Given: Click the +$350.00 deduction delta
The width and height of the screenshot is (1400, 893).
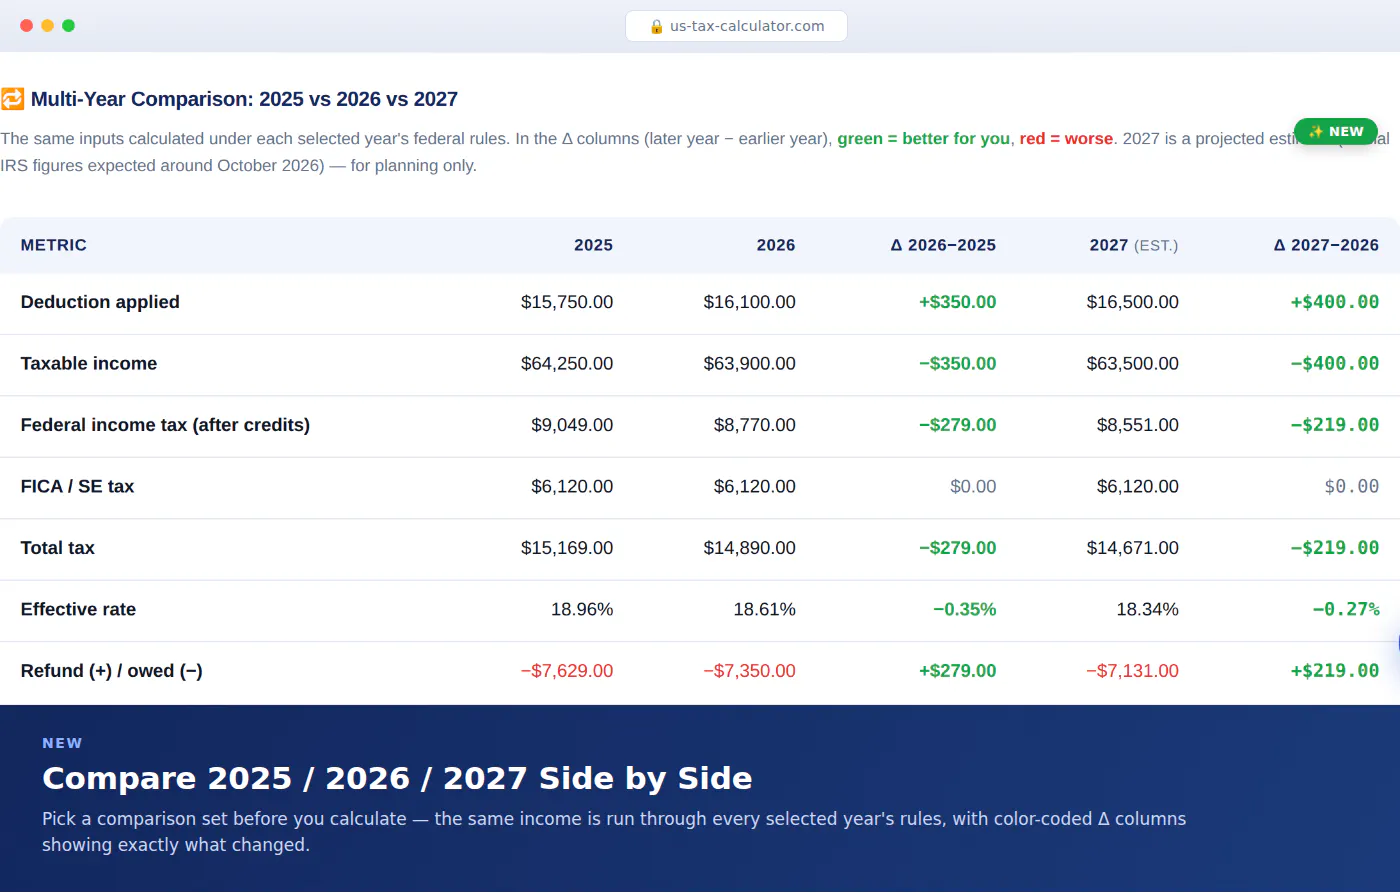Looking at the screenshot, I should pyautogui.click(x=958, y=302).
